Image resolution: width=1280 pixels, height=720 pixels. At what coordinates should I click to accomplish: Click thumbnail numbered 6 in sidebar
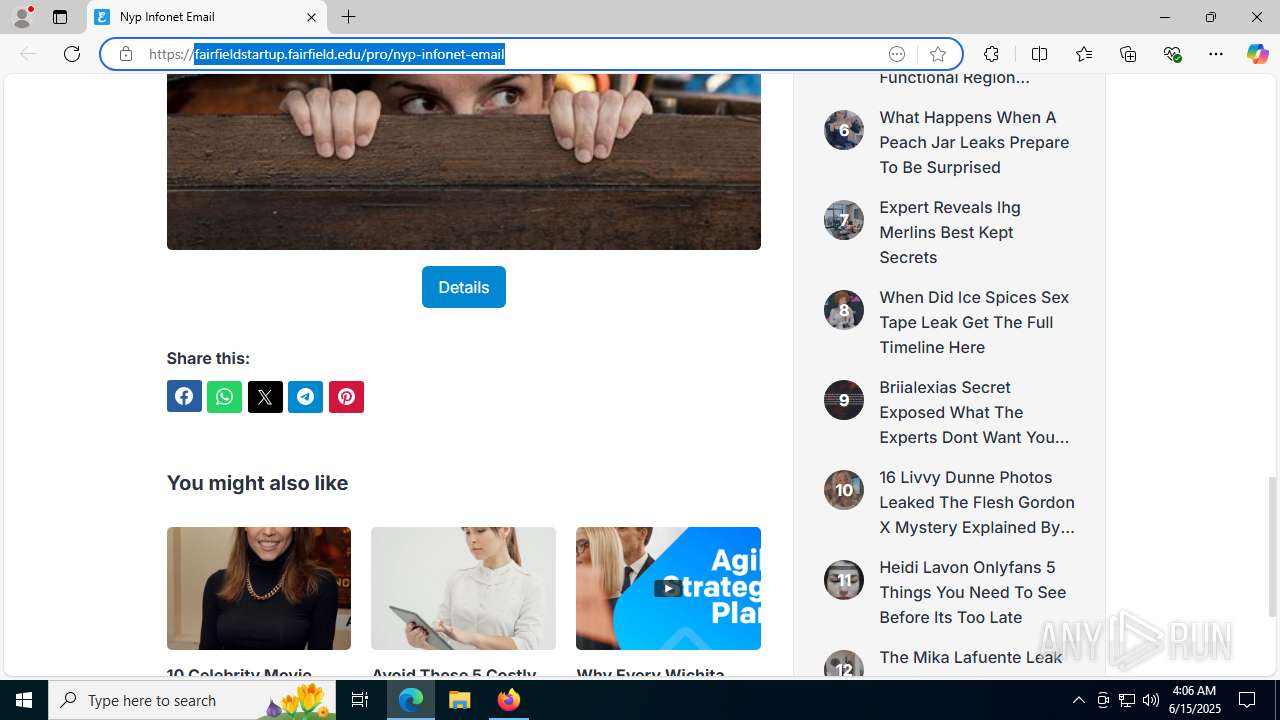pyautogui.click(x=844, y=130)
